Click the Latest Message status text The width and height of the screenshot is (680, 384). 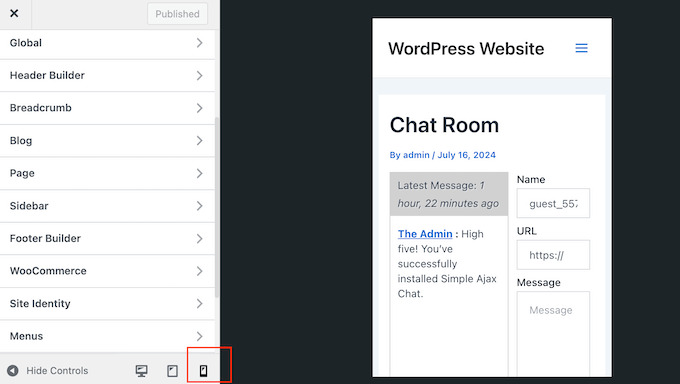(448, 194)
